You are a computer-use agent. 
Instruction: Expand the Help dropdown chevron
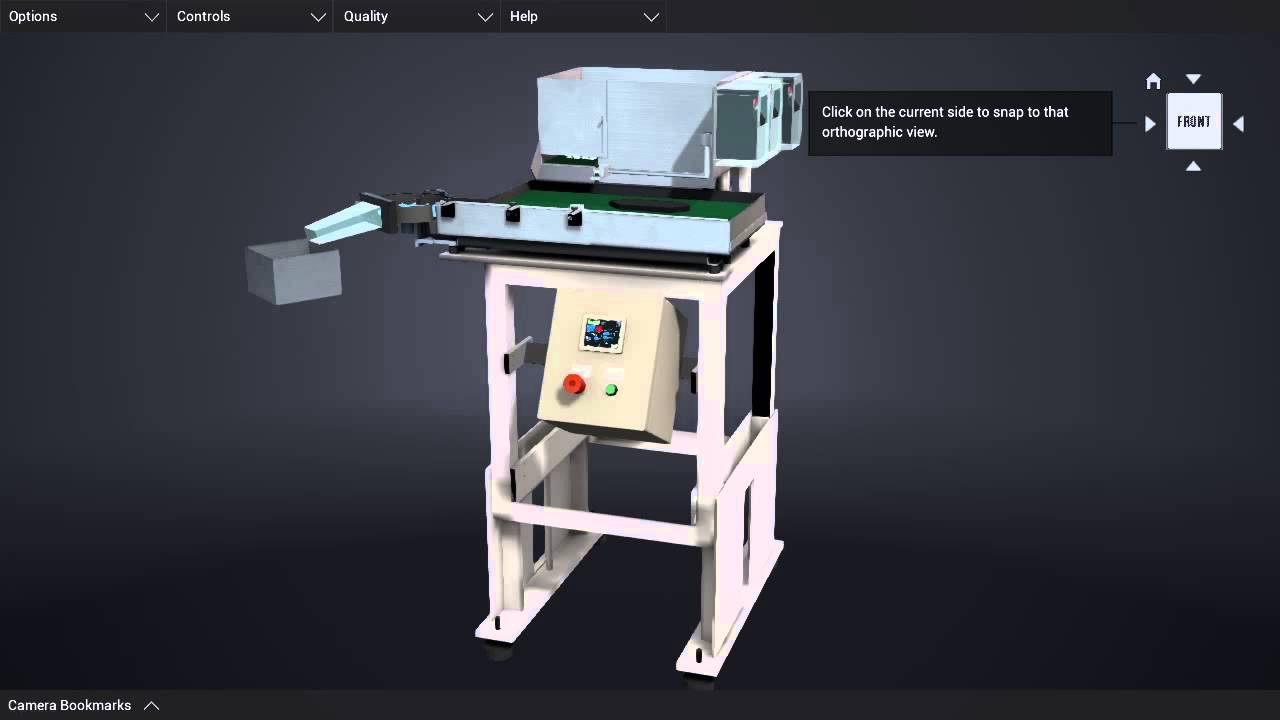pyautogui.click(x=651, y=17)
